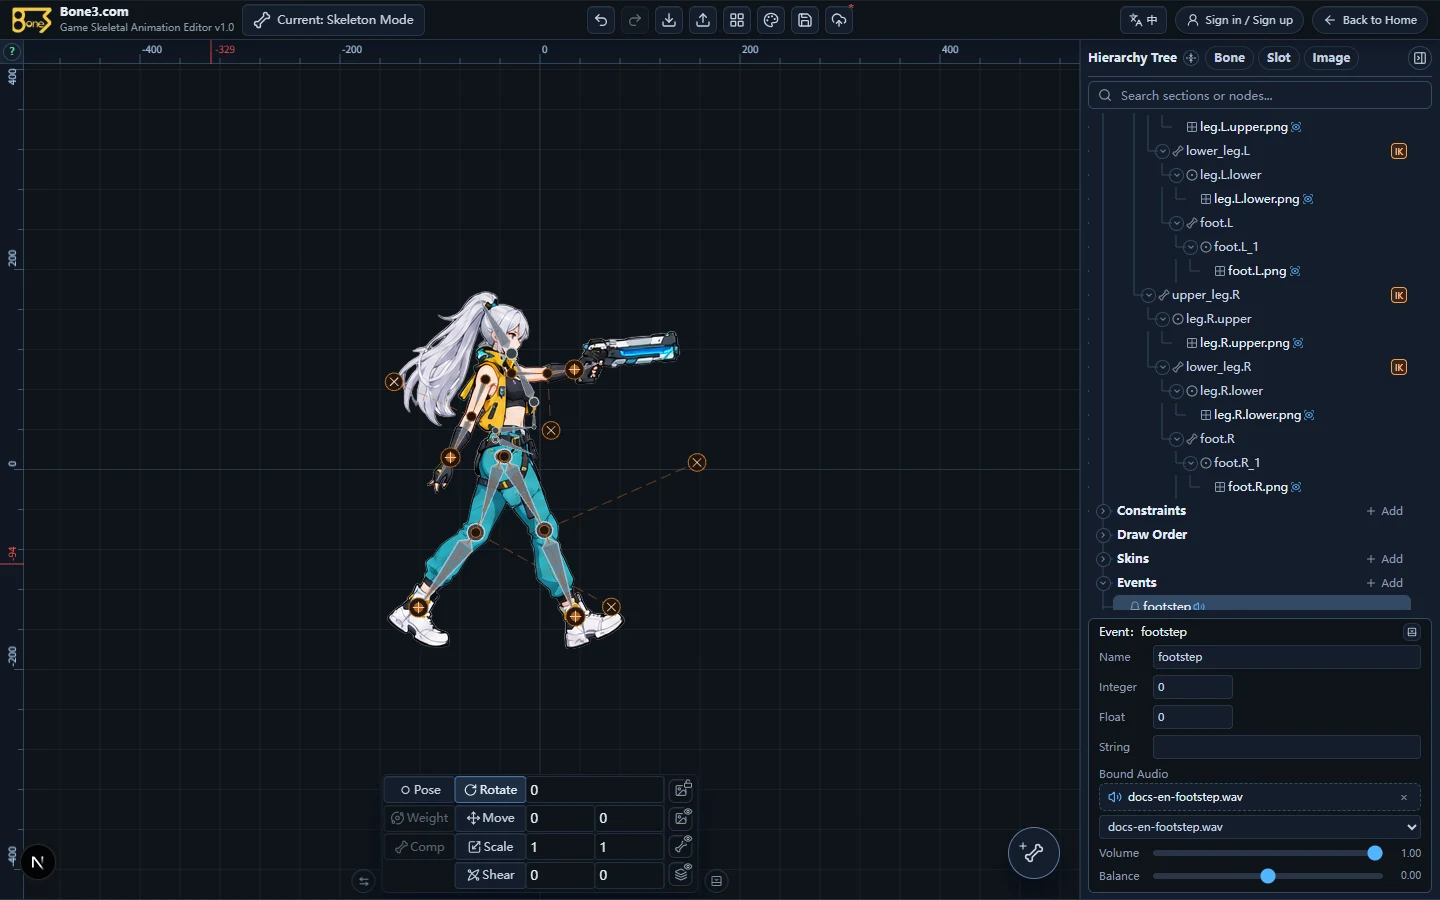Go Back to Home
Screen dimensions: 1440x900
click(x=1370, y=20)
